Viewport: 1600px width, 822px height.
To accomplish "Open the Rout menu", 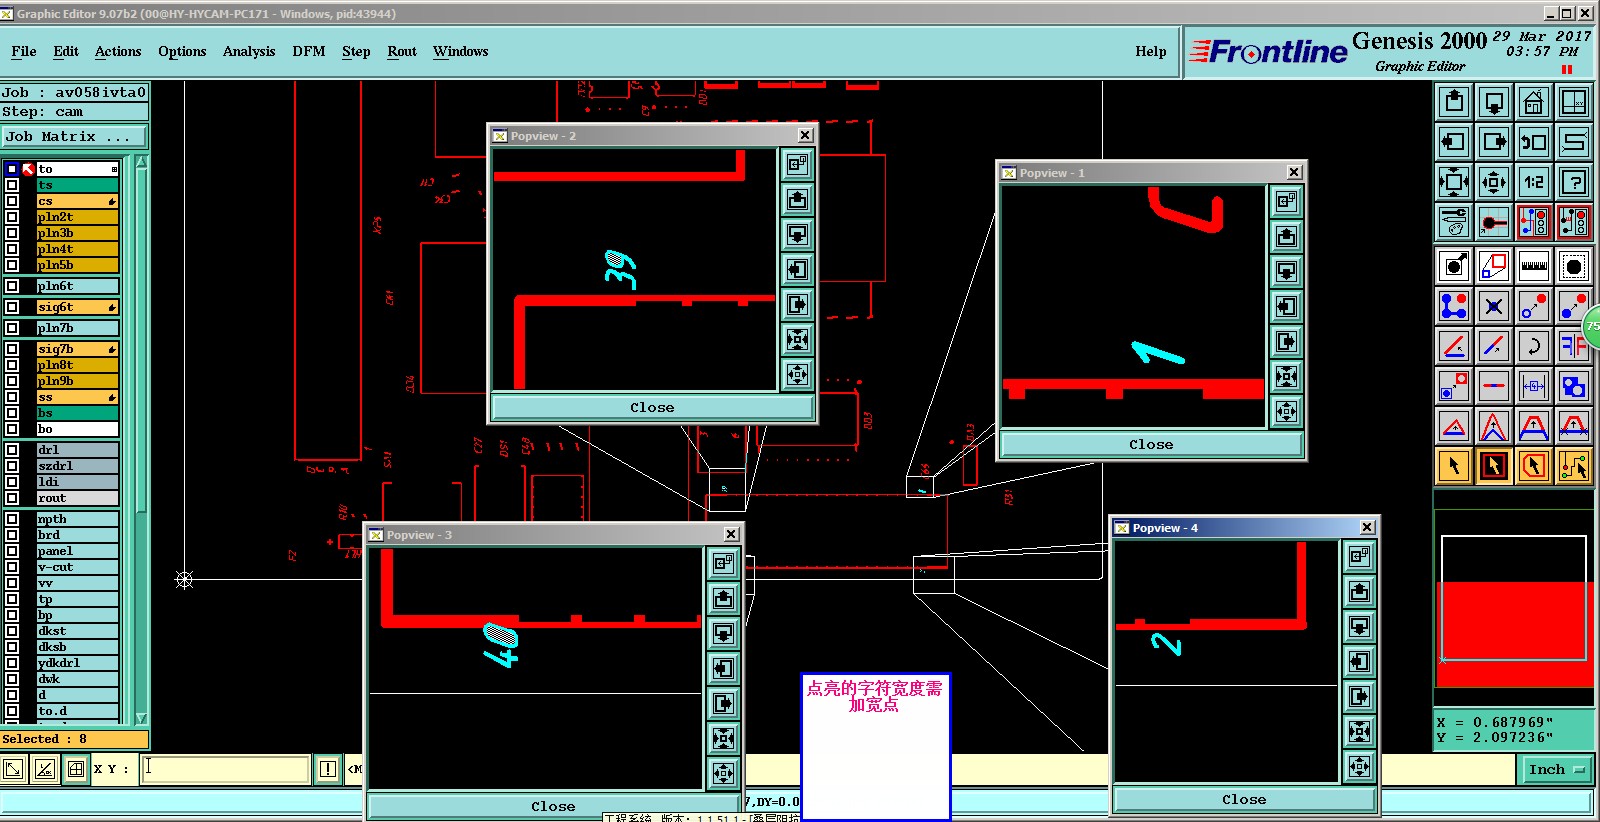I will (x=402, y=51).
